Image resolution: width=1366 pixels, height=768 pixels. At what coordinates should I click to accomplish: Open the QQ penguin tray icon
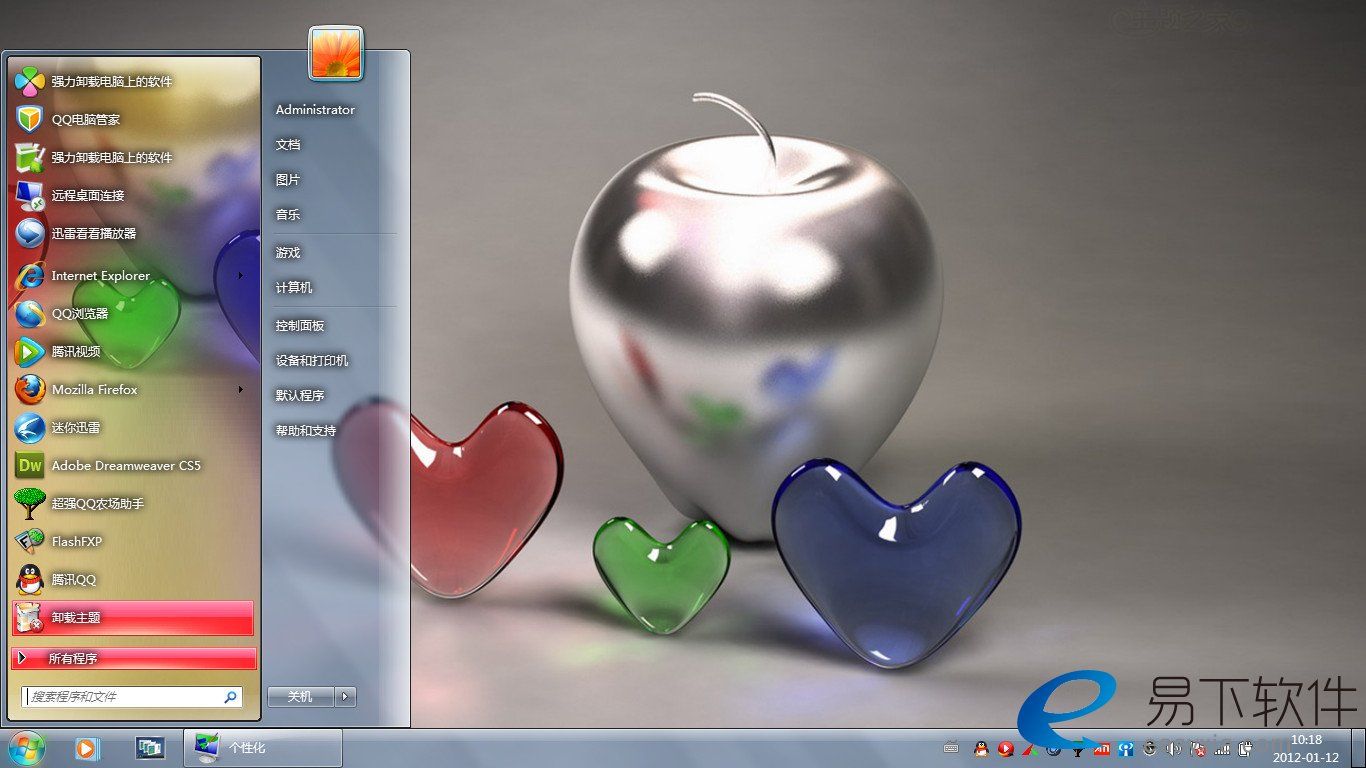pyautogui.click(x=981, y=748)
